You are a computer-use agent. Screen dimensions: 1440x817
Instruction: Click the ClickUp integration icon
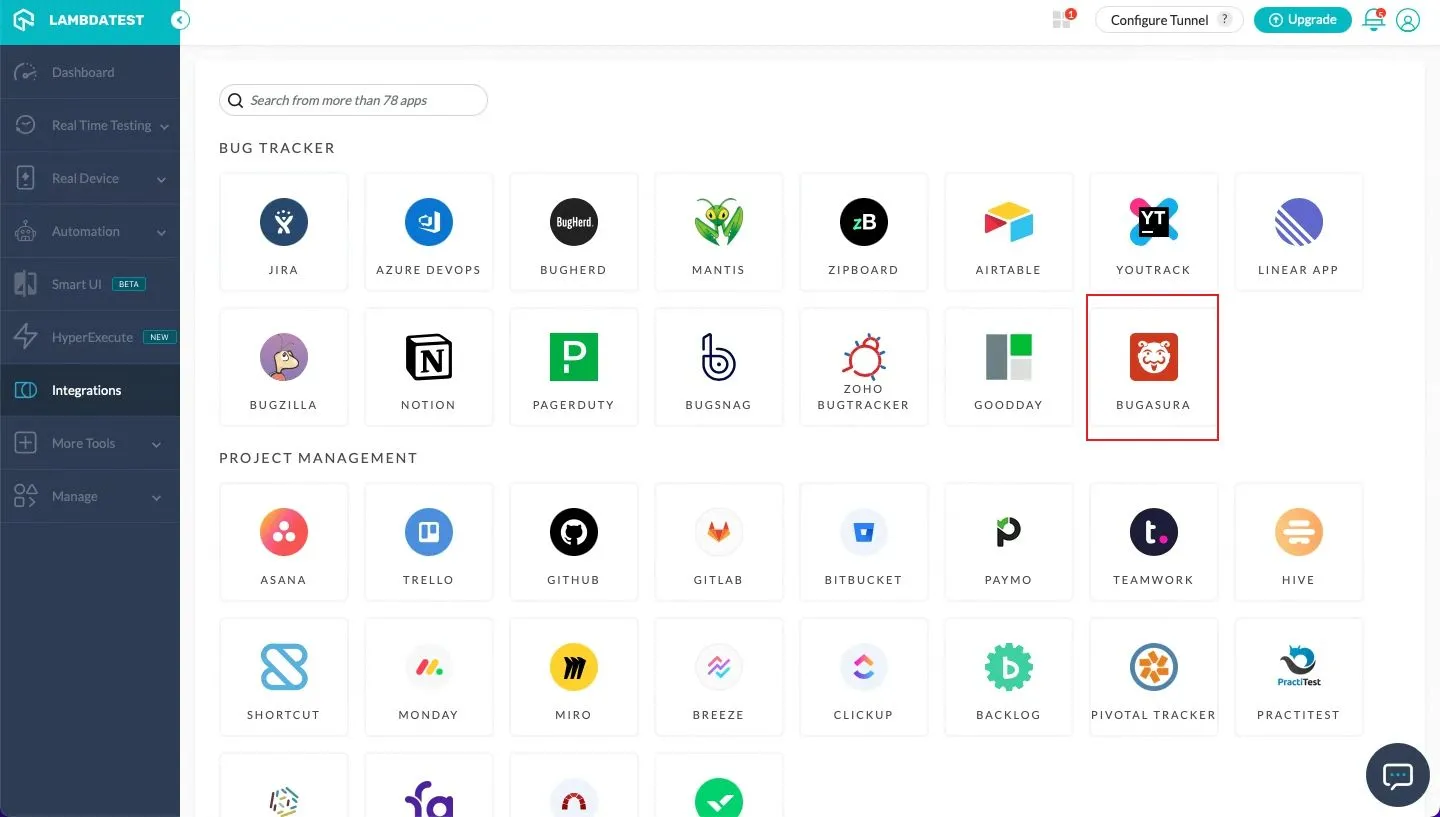tap(863, 667)
